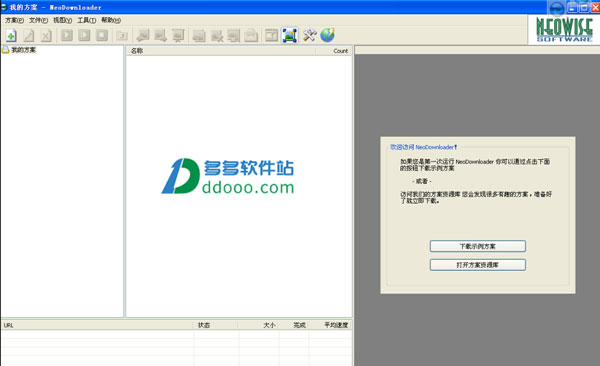This screenshot has width=600, height=366.
Task: Click the 打开方案资源库 button
Action: click(x=478, y=265)
